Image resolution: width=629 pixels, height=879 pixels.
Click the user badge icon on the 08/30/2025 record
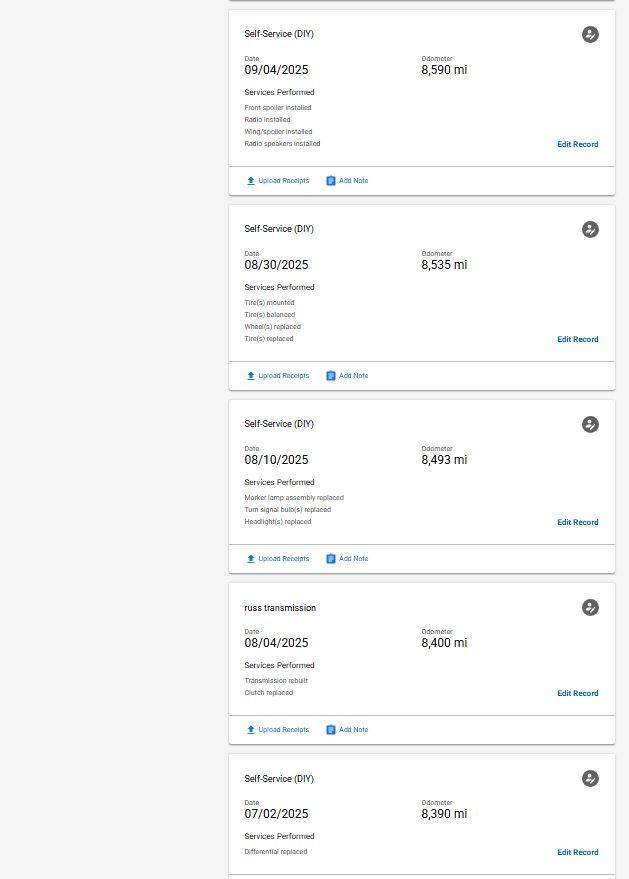pos(590,230)
